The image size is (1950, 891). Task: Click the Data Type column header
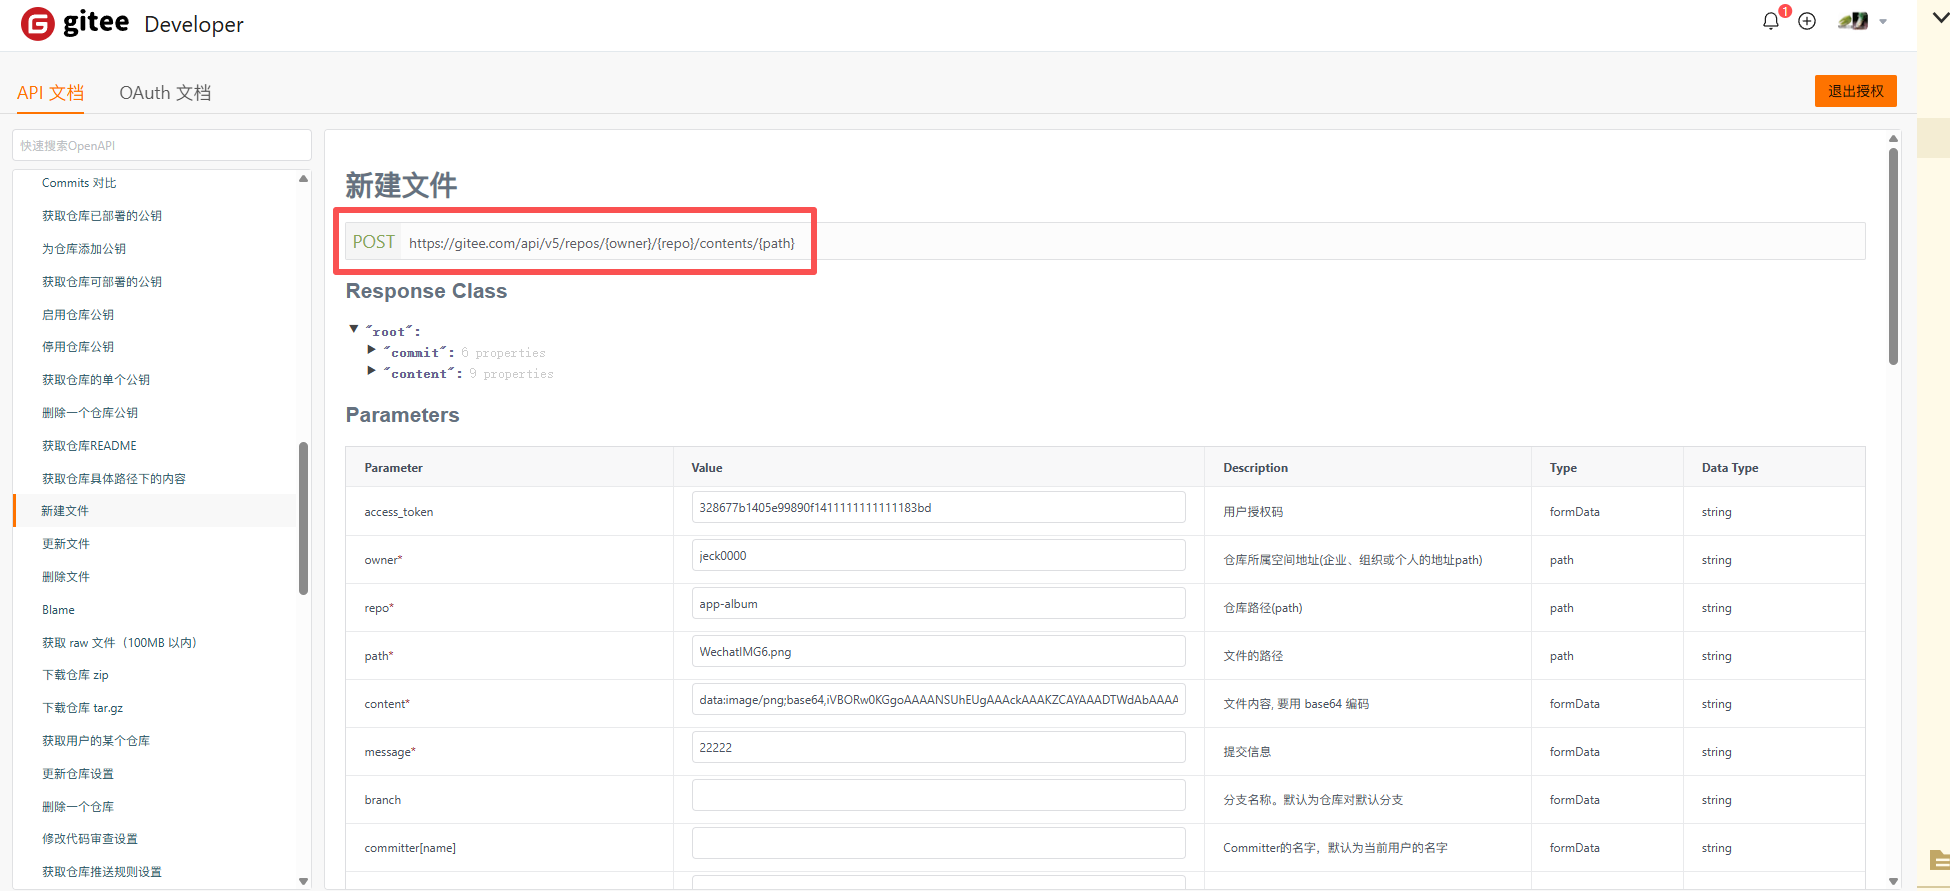click(x=1730, y=468)
